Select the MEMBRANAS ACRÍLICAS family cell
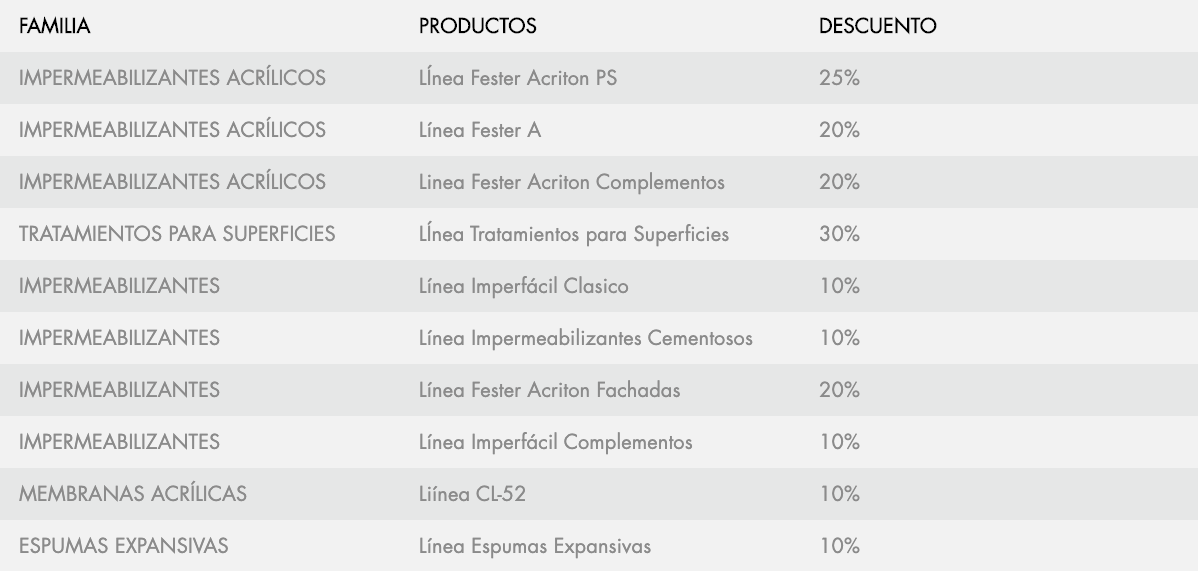 coord(133,494)
